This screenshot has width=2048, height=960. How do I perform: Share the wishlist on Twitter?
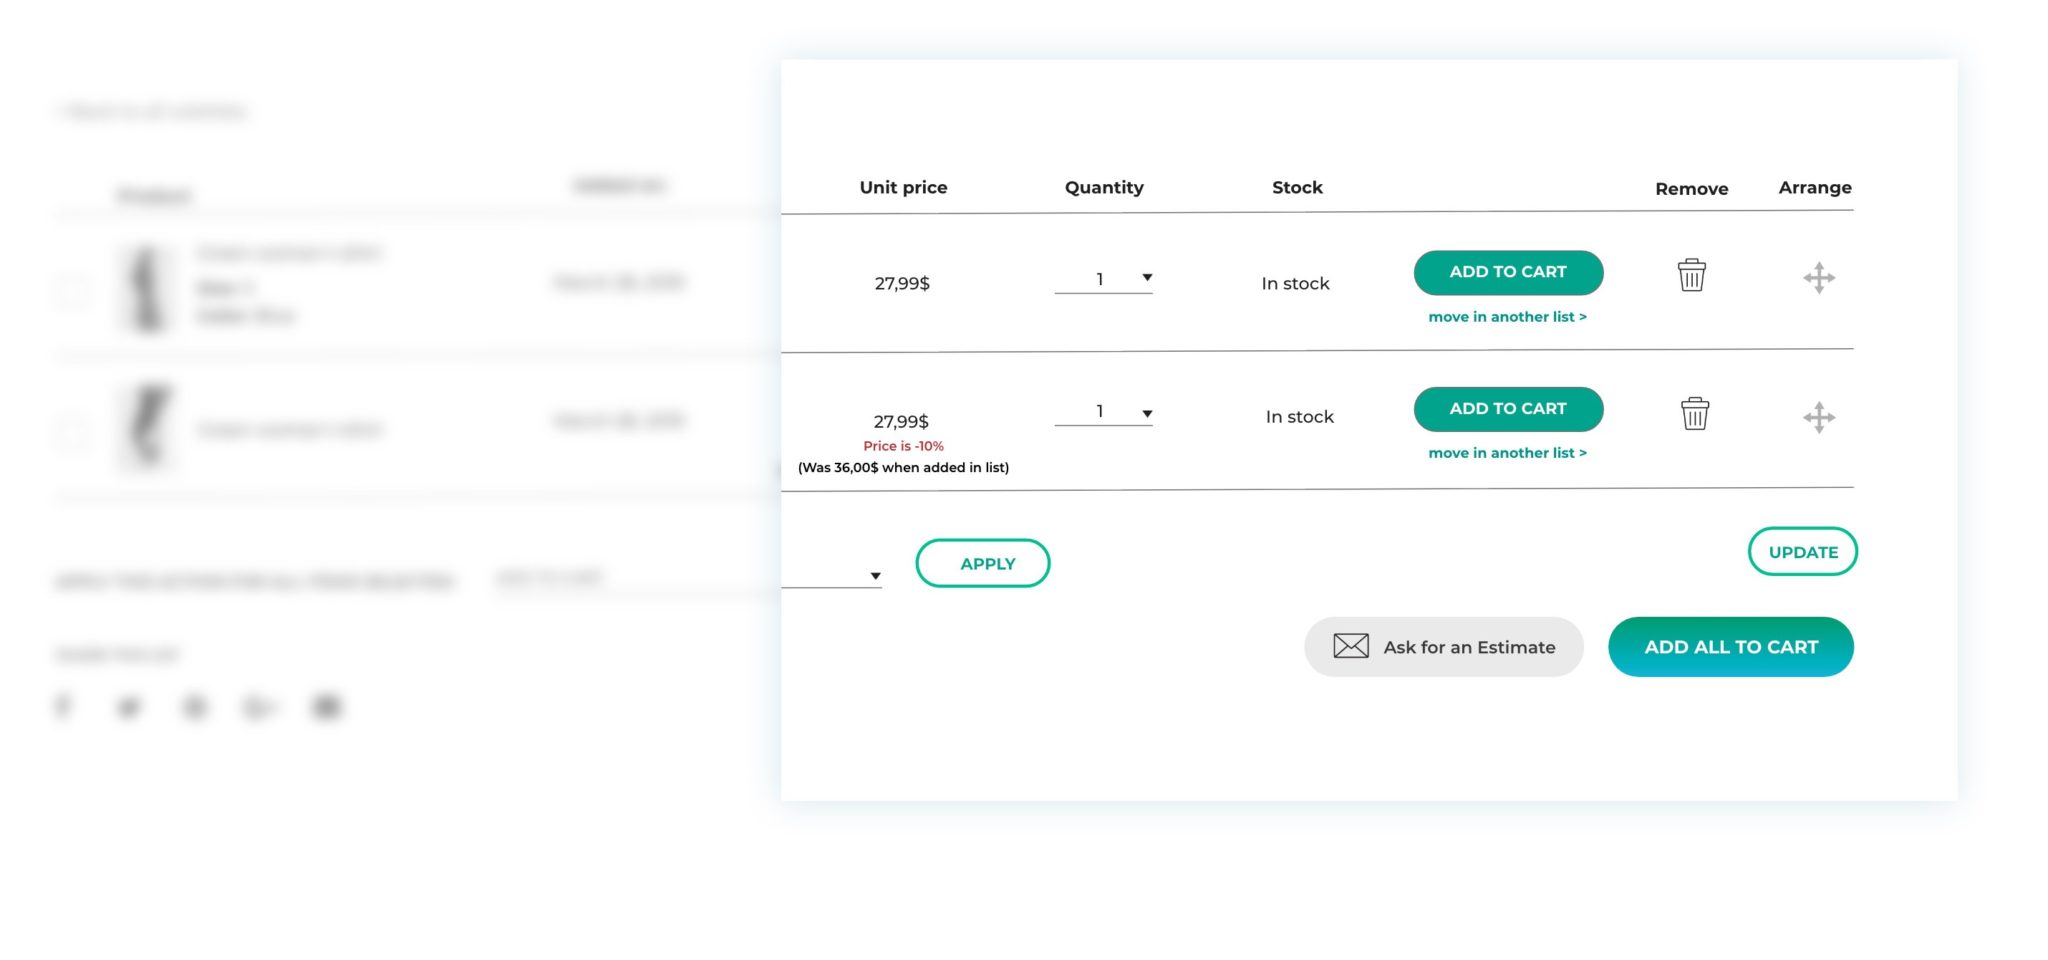pyautogui.click(x=128, y=707)
